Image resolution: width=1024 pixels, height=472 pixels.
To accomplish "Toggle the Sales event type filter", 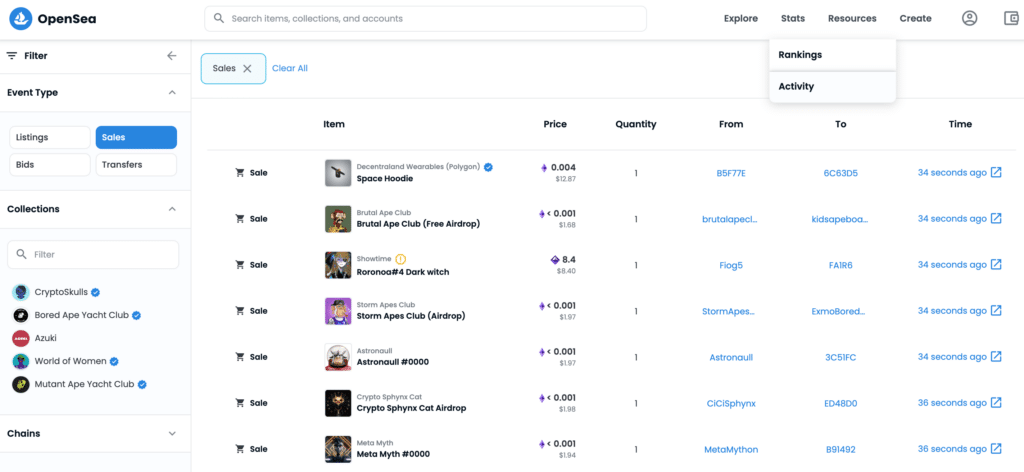I will point(136,137).
